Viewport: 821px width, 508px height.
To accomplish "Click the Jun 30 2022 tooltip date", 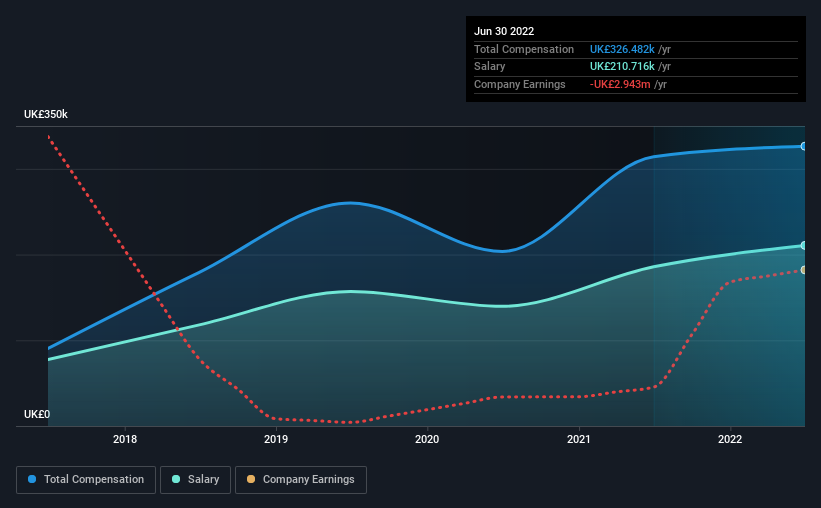I will (504, 31).
